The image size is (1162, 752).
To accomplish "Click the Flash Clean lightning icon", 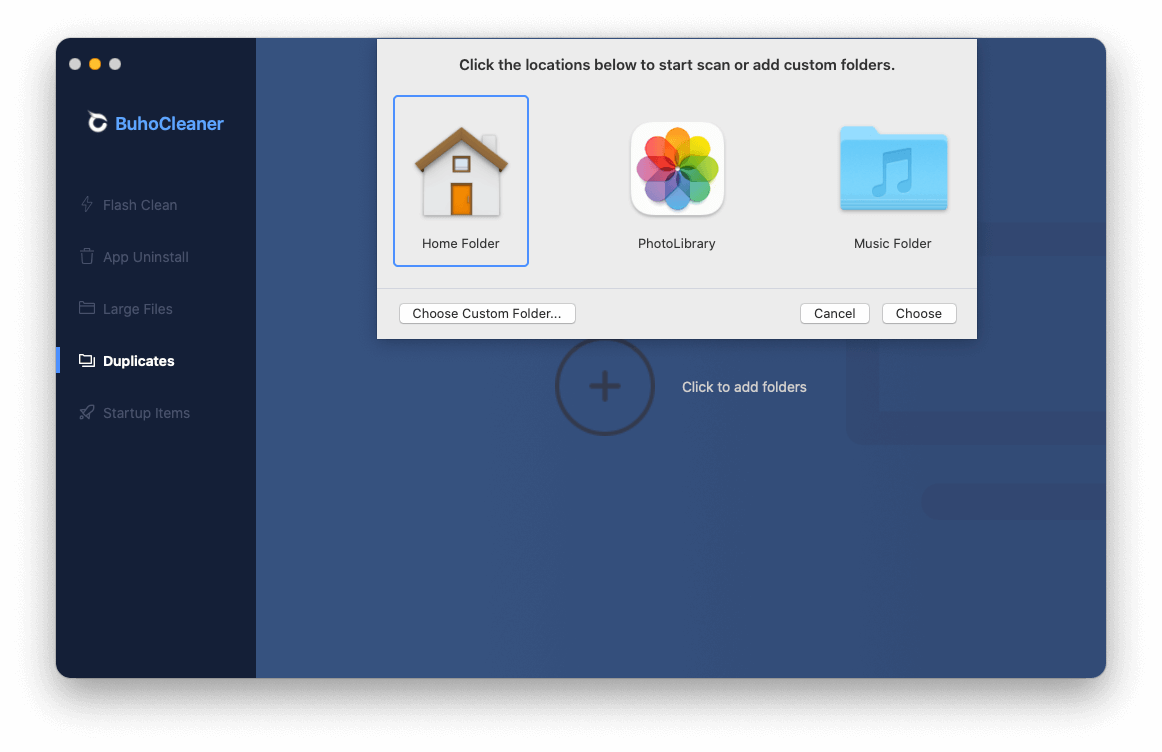I will coord(87,204).
